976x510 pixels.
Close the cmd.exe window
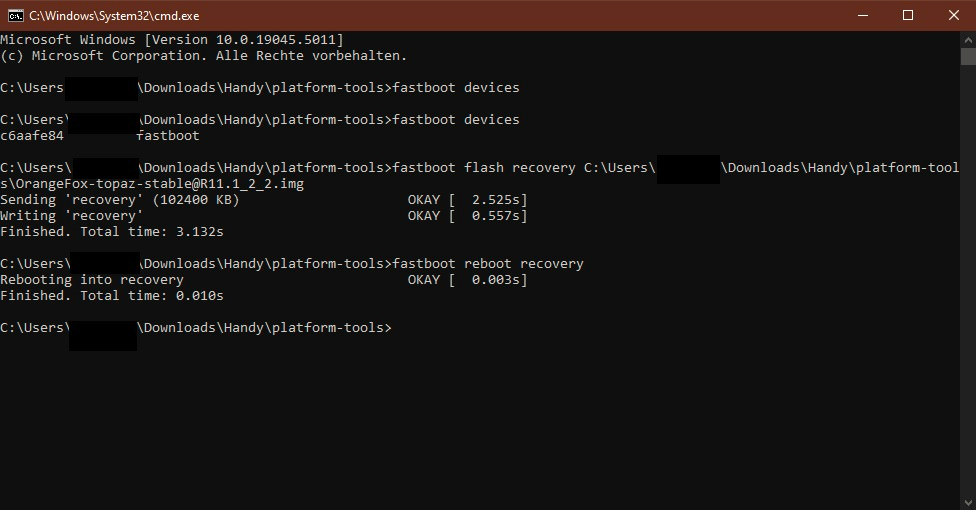tap(953, 15)
